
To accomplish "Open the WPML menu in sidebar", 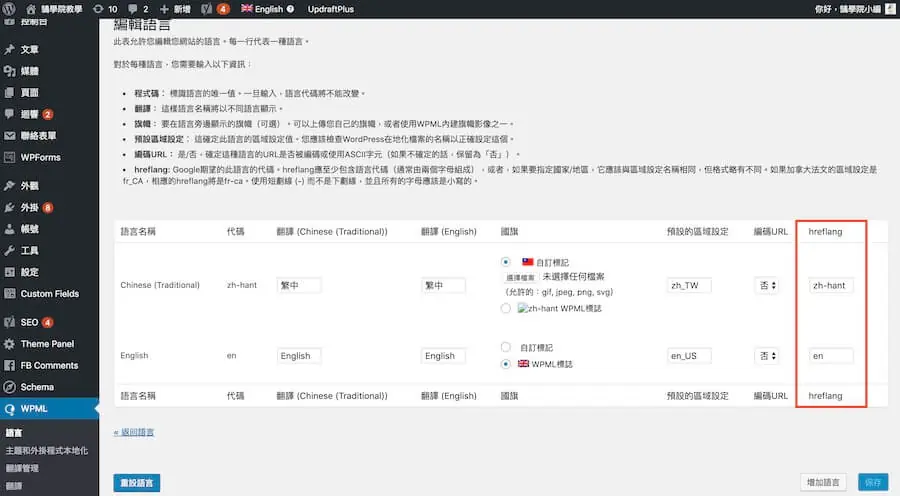I will [x=49, y=409].
